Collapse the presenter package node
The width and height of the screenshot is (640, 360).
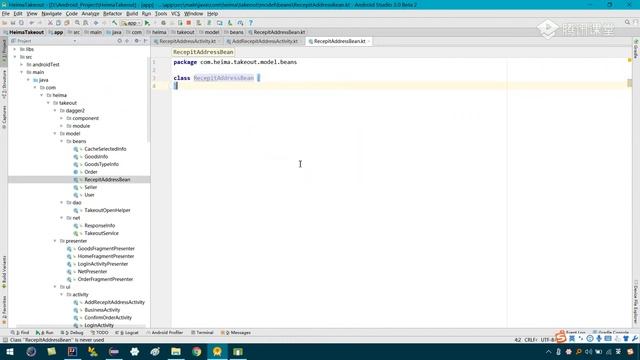[55, 241]
